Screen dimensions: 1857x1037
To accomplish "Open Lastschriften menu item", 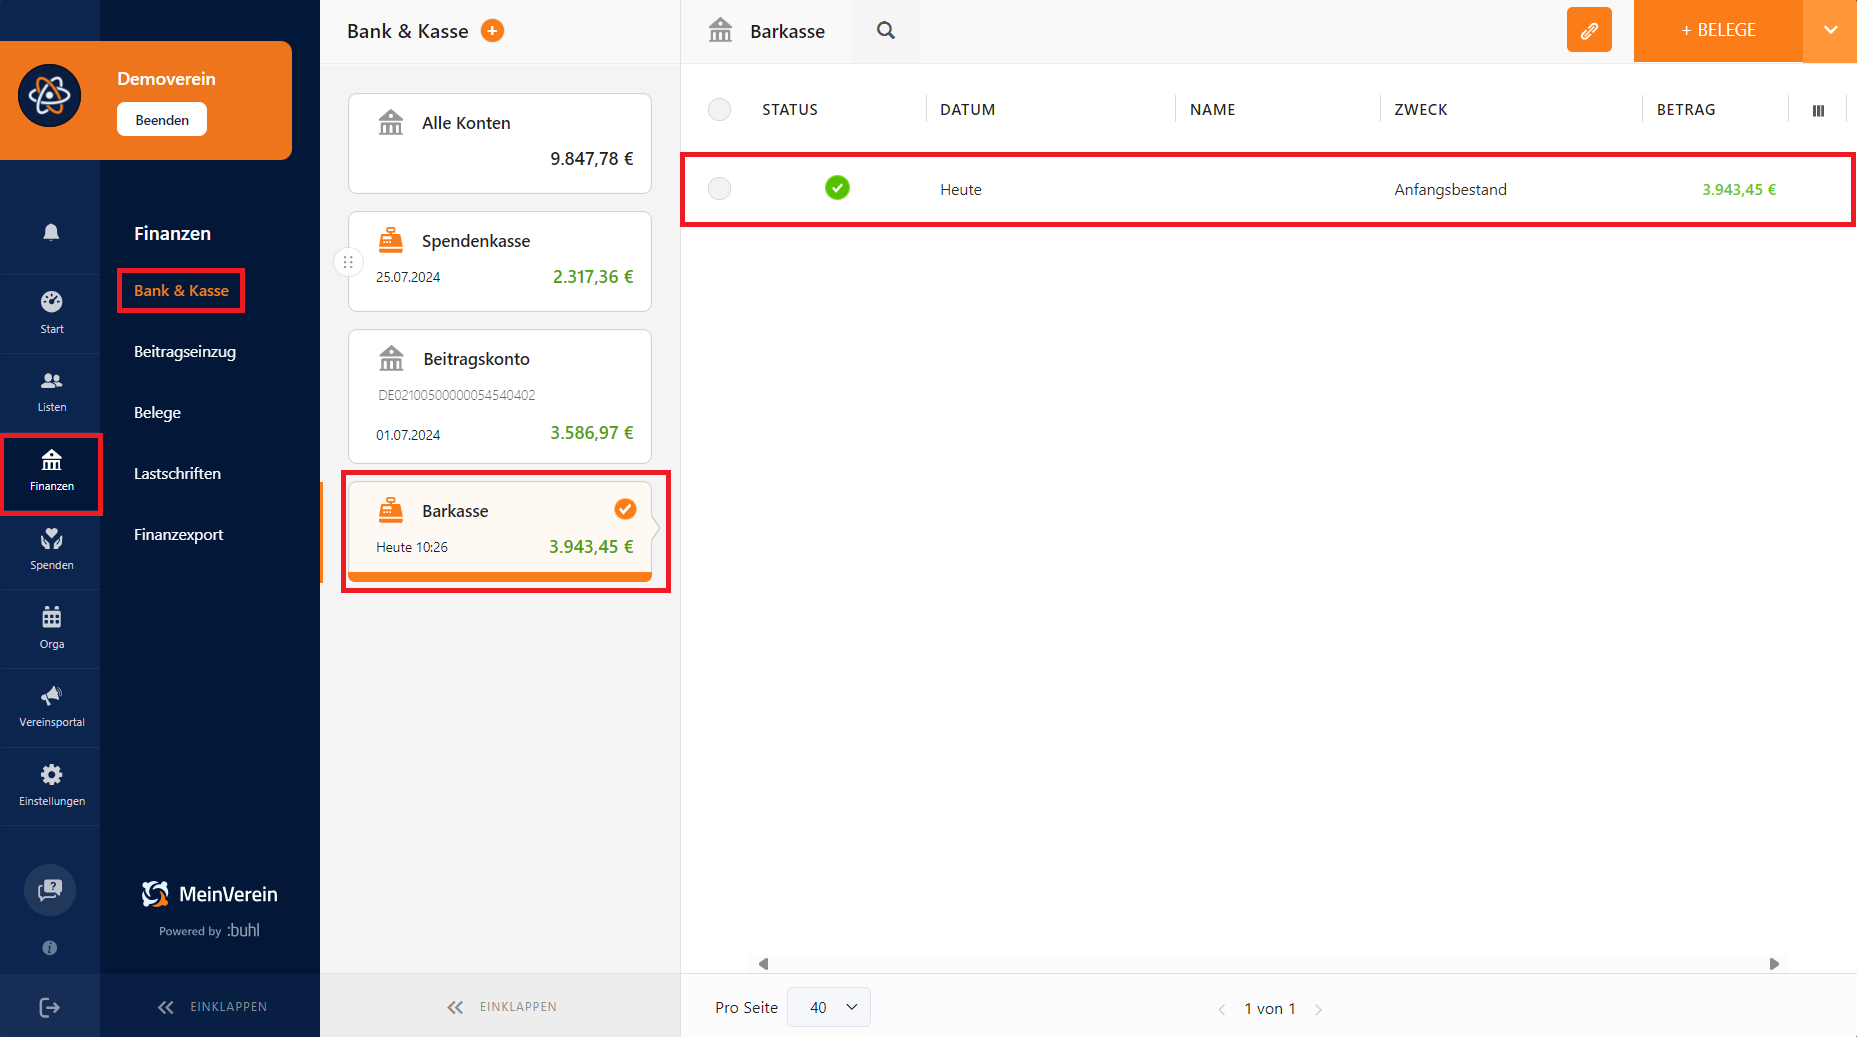I will (177, 474).
